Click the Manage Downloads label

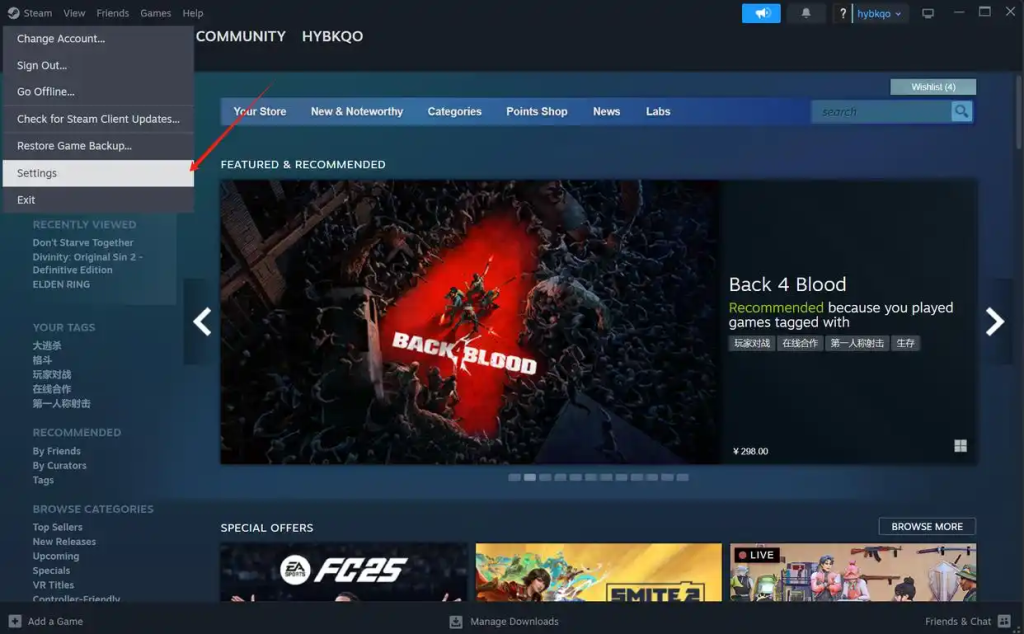pyautogui.click(x=514, y=622)
